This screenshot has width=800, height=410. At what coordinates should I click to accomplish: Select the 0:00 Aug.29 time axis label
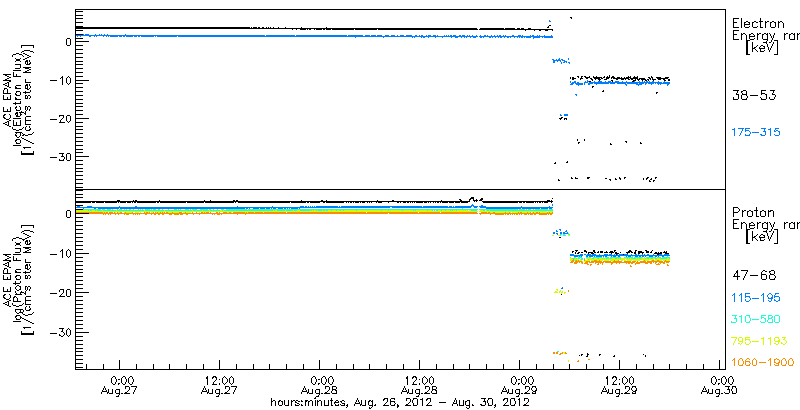point(519,385)
